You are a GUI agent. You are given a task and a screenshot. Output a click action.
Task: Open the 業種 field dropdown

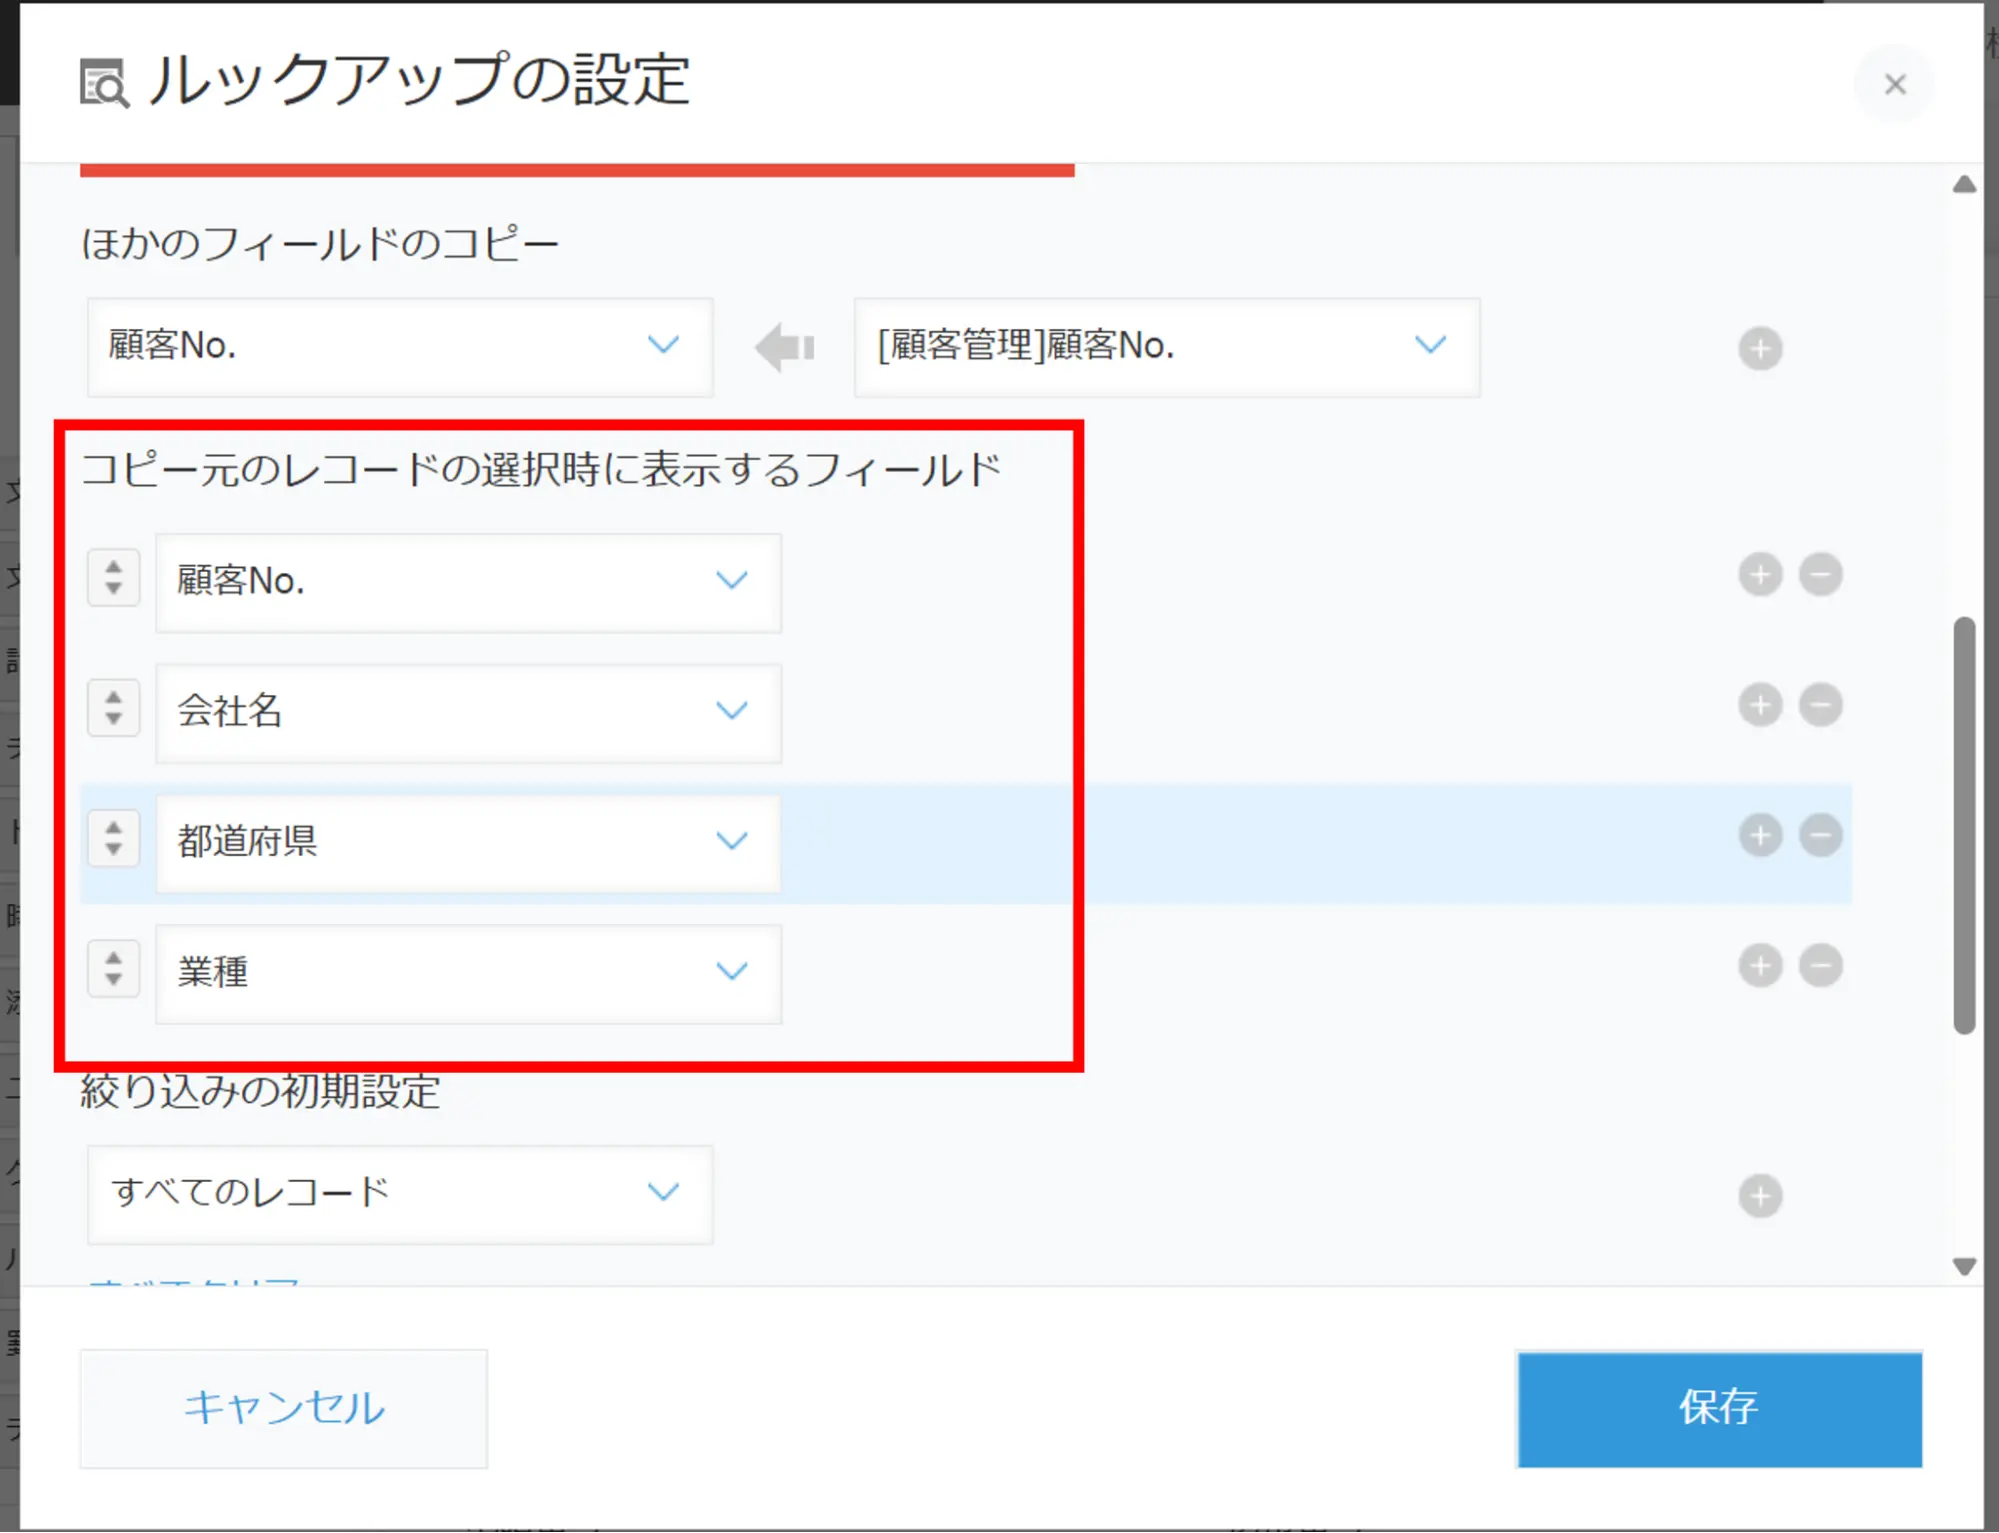468,972
